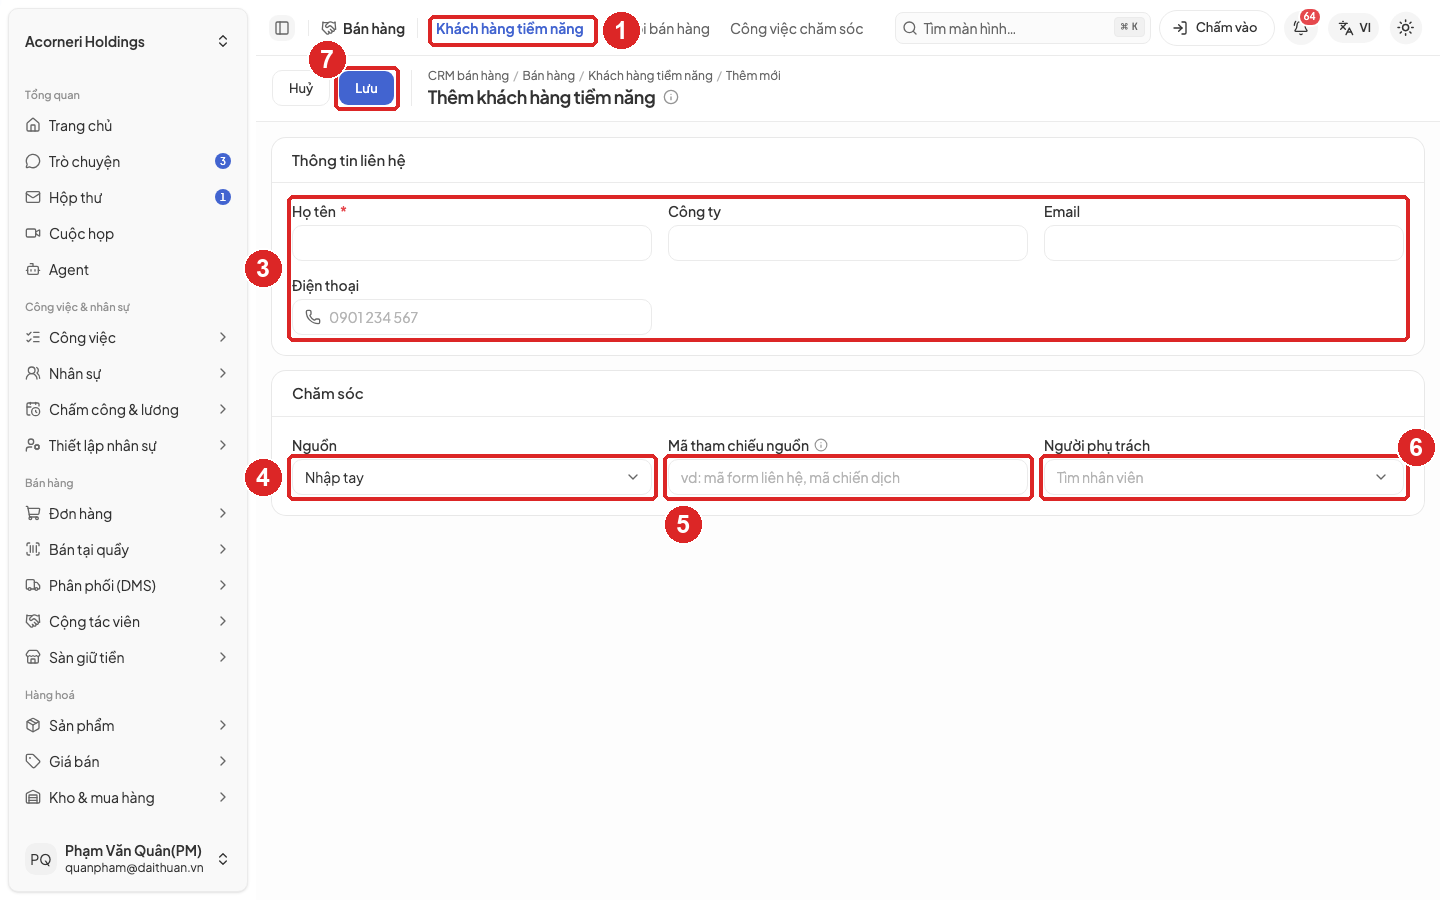Open the Người phụ trách employee dropdown
The image size is (1440, 900).
coord(1224,477)
